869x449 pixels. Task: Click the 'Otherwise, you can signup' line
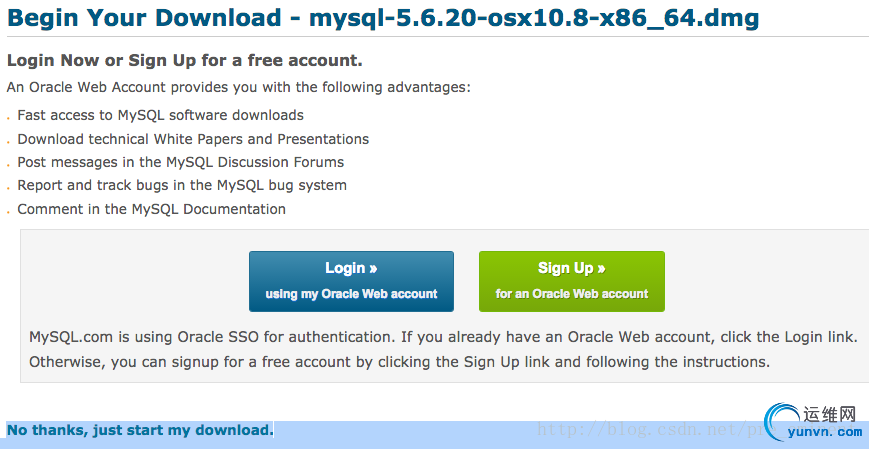[399, 361]
